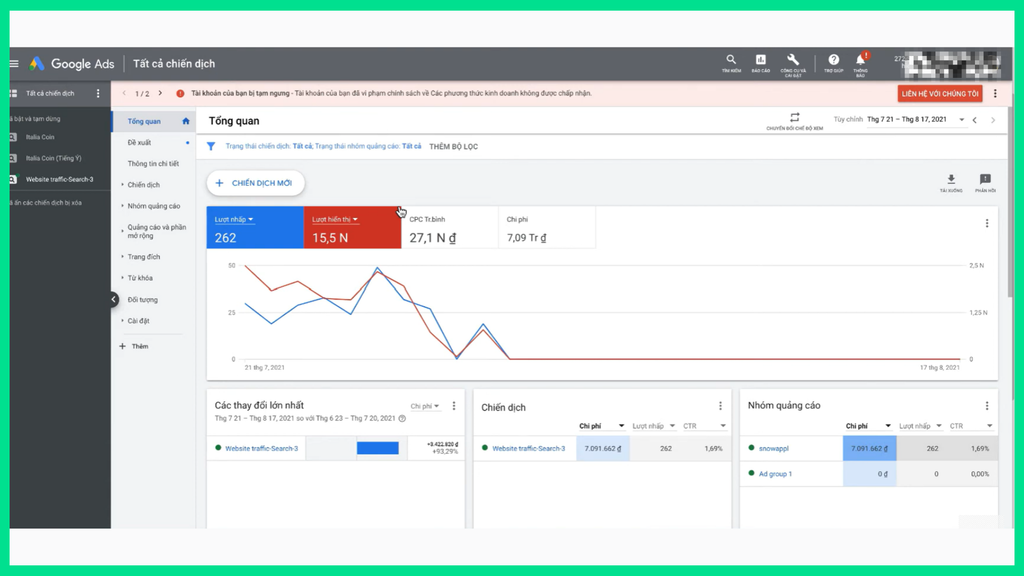Download the overview (Tải xuống)
This screenshot has height=576, width=1024.
click(x=951, y=183)
